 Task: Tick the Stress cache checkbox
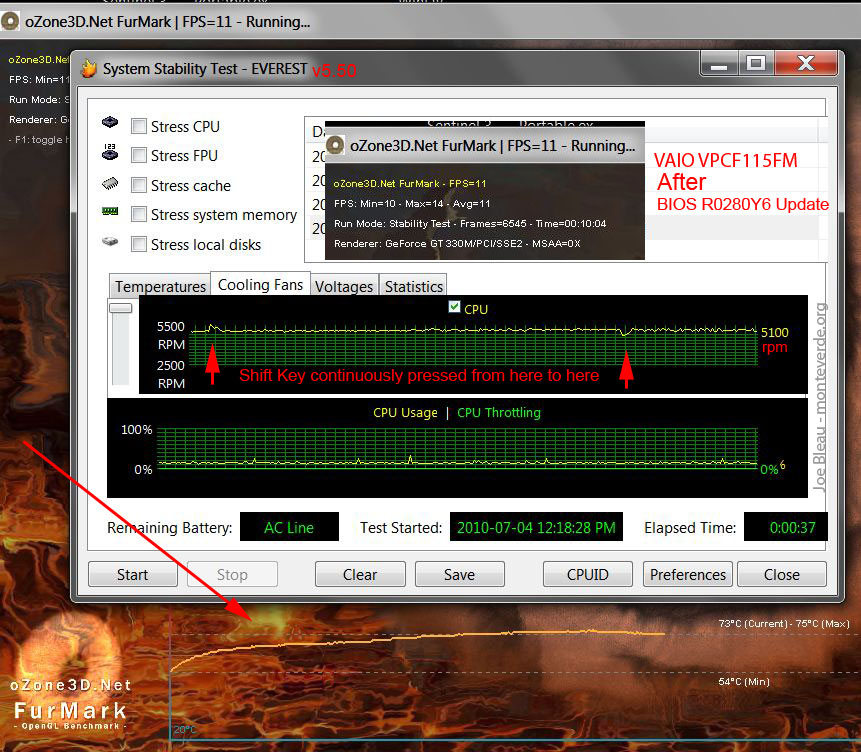(x=139, y=185)
